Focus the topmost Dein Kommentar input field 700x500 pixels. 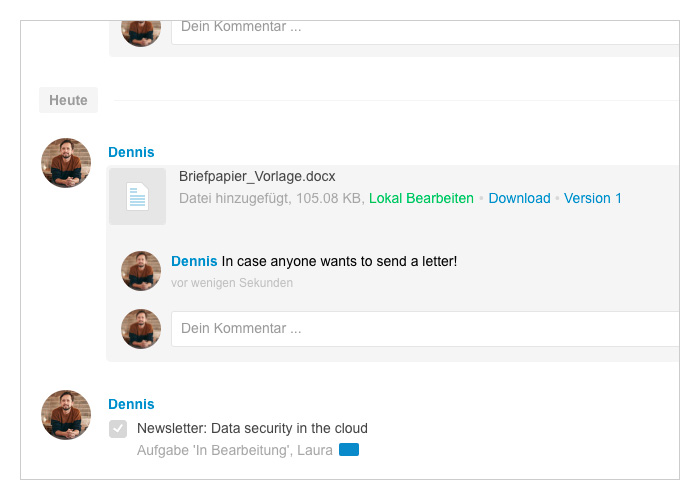click(425, 32)
